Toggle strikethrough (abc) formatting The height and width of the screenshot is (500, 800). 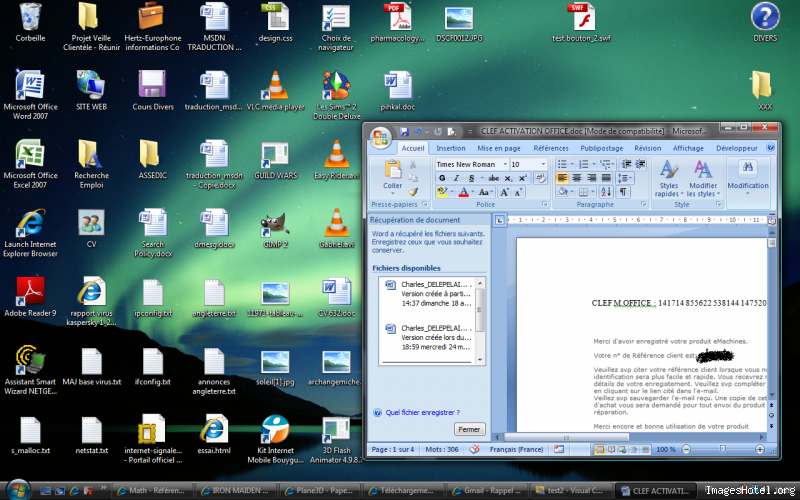[493, 178]
